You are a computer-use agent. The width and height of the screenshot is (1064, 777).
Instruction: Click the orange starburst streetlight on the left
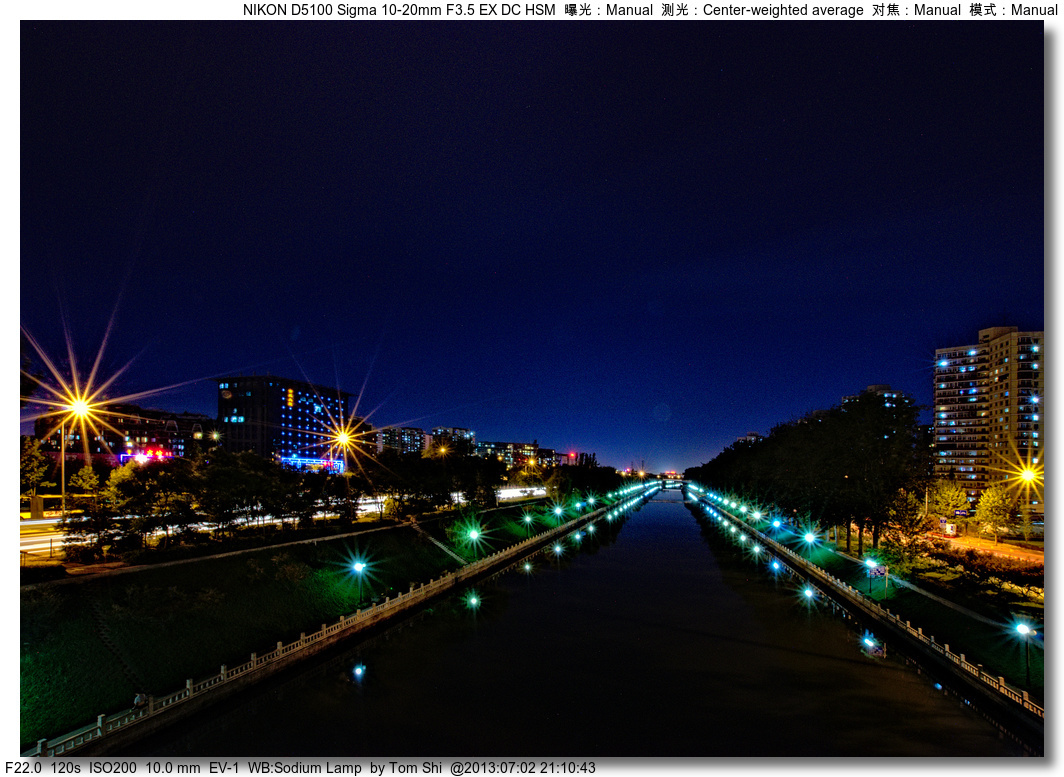[78, 408]
